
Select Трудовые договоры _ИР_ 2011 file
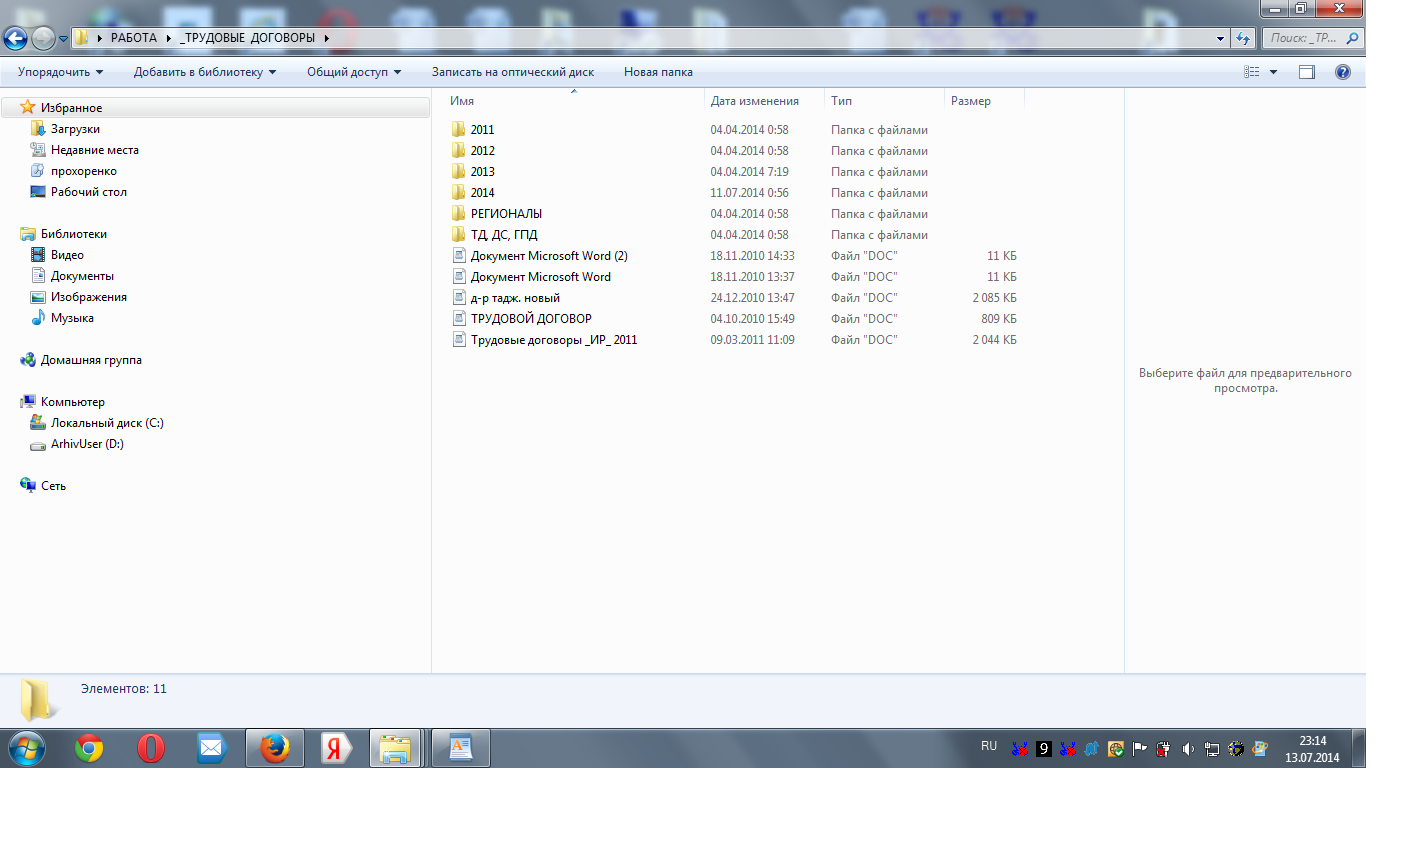tap(554, 340)
